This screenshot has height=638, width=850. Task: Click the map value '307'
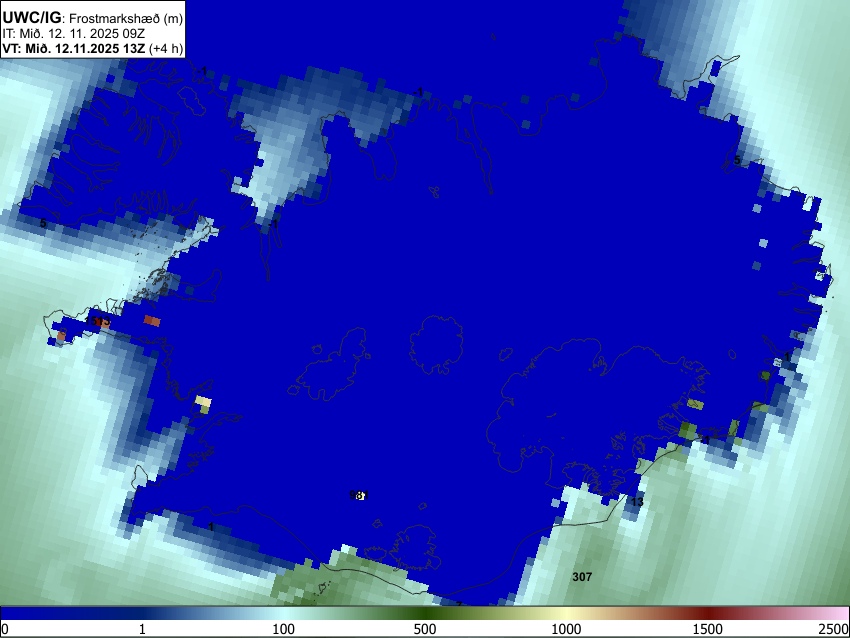pos(582,577)
